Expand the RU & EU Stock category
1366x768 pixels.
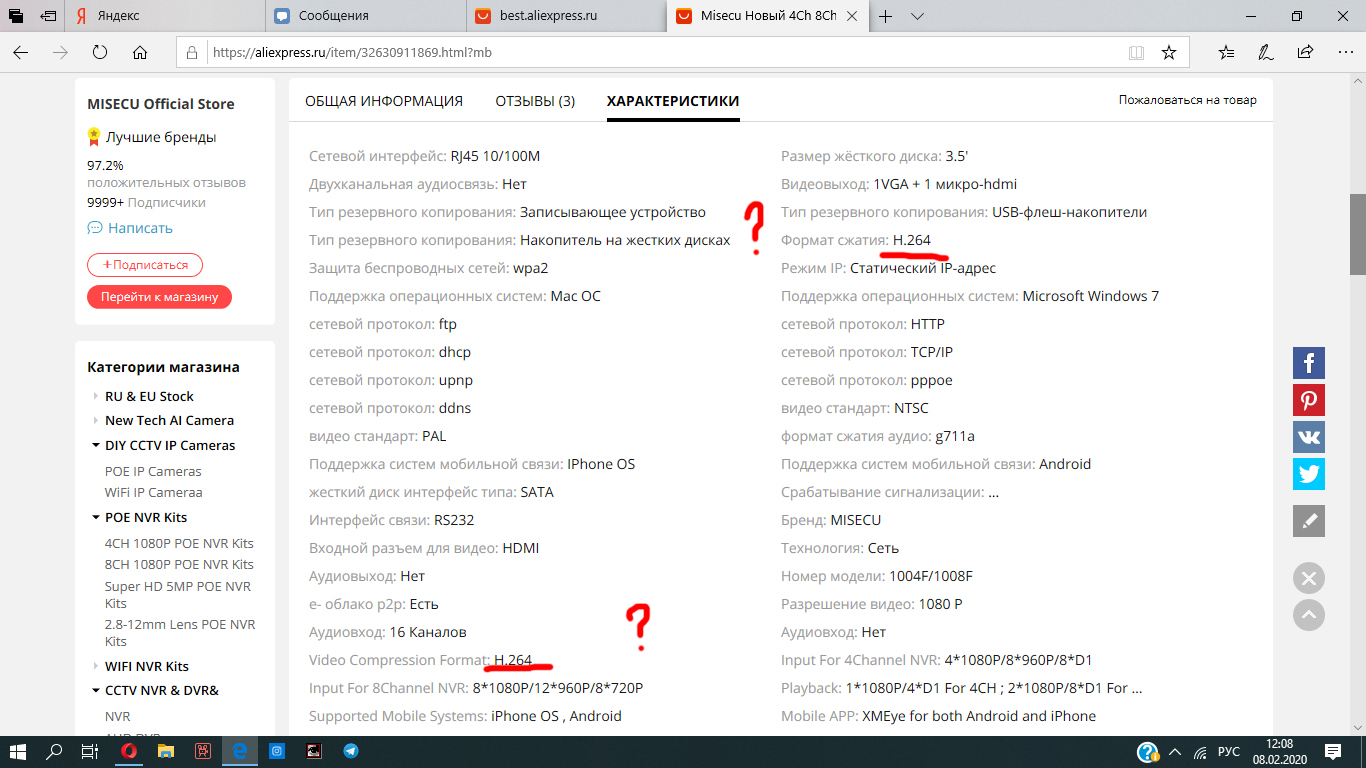click(x=96, y=397)
